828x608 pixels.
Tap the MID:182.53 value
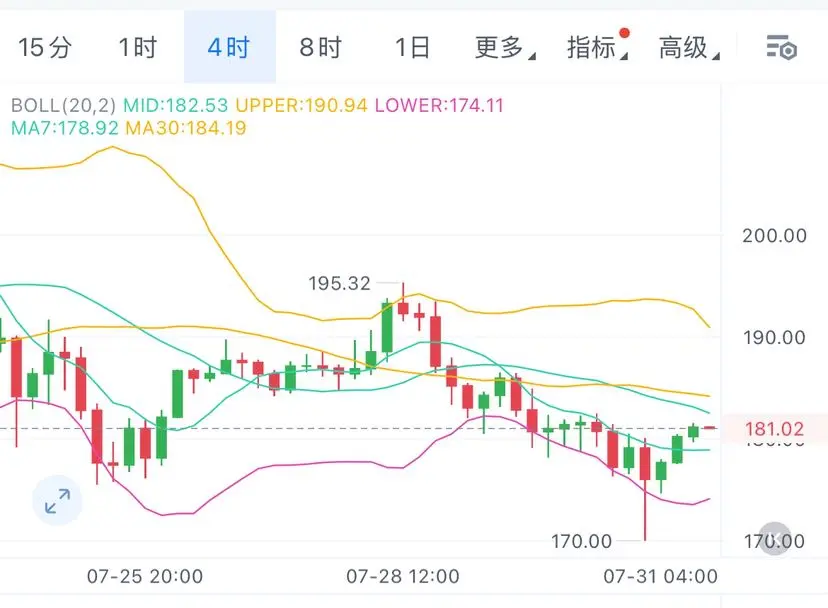[175, 105]
